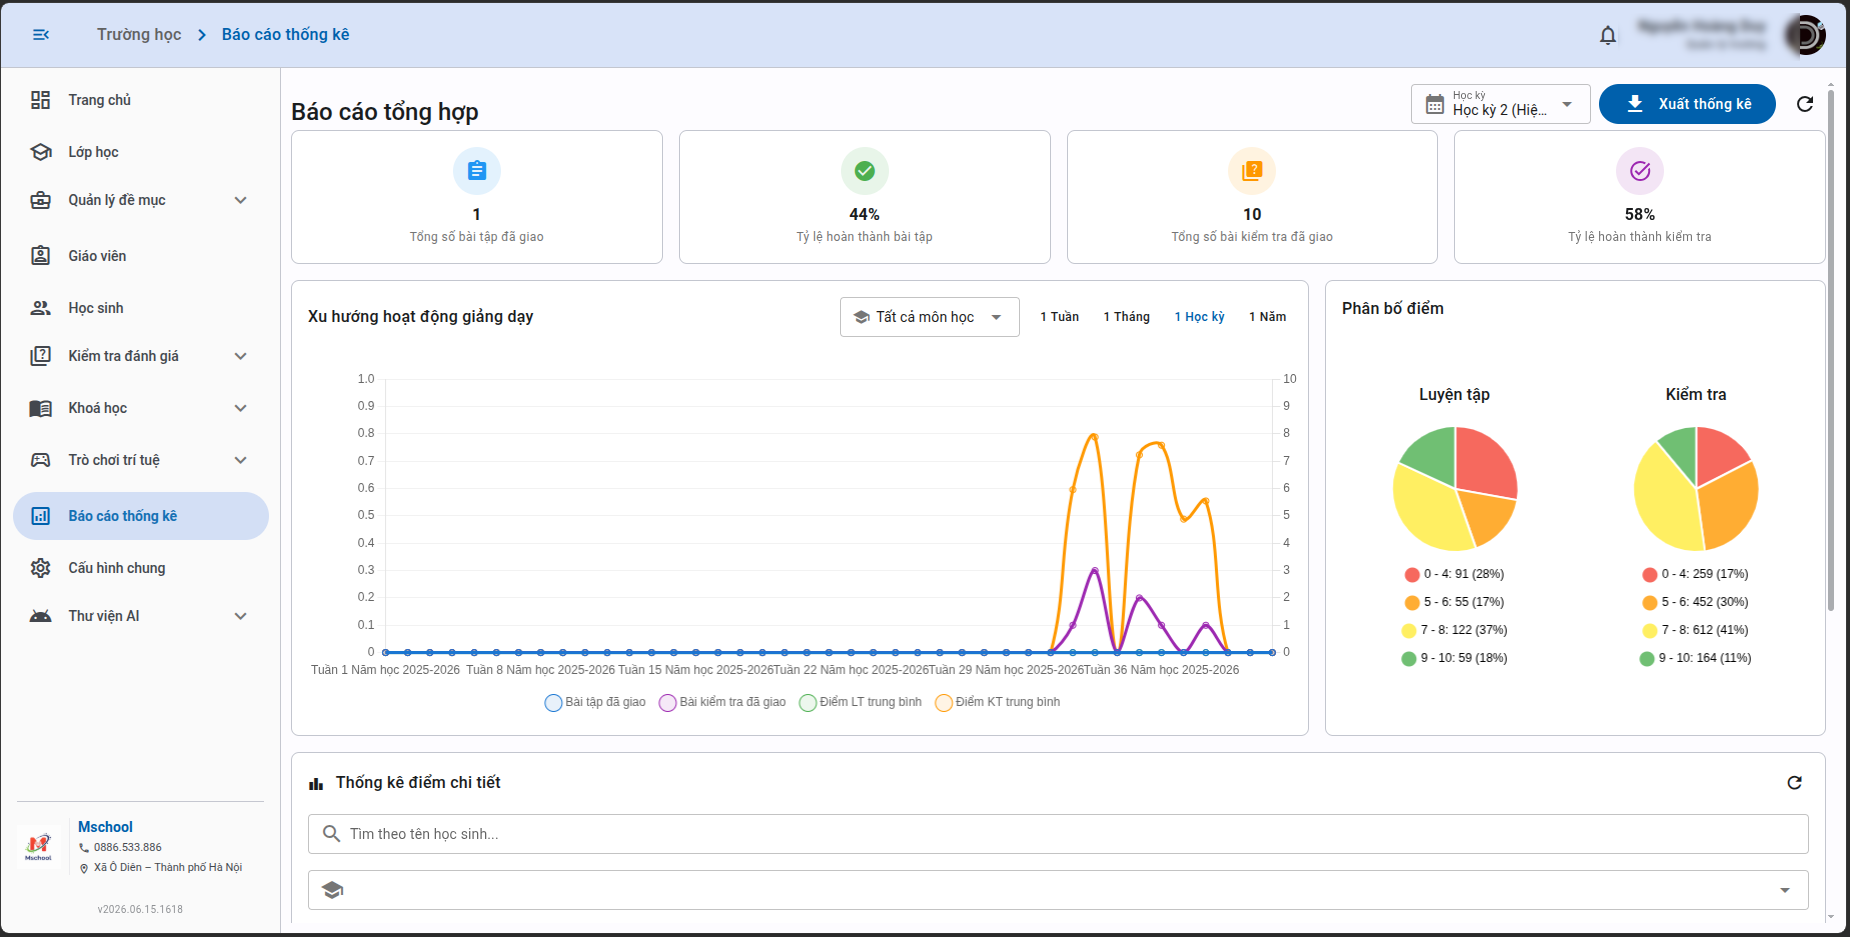The height and width of the screenshot is (937, 1850).
Task: Open notifications bell
Action: point(1608,35)
